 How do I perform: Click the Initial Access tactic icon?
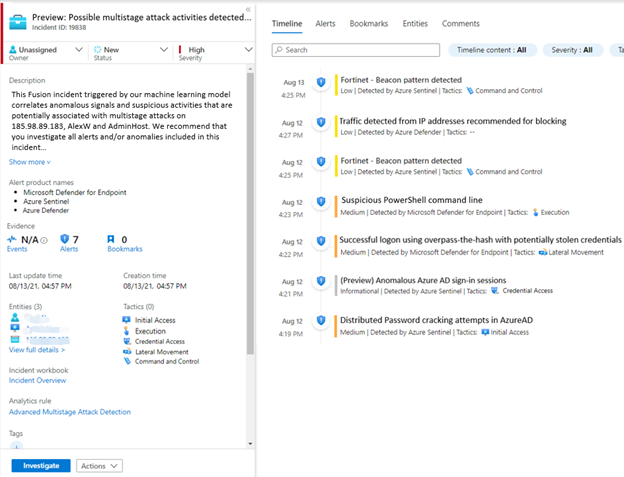coord(127,320)
